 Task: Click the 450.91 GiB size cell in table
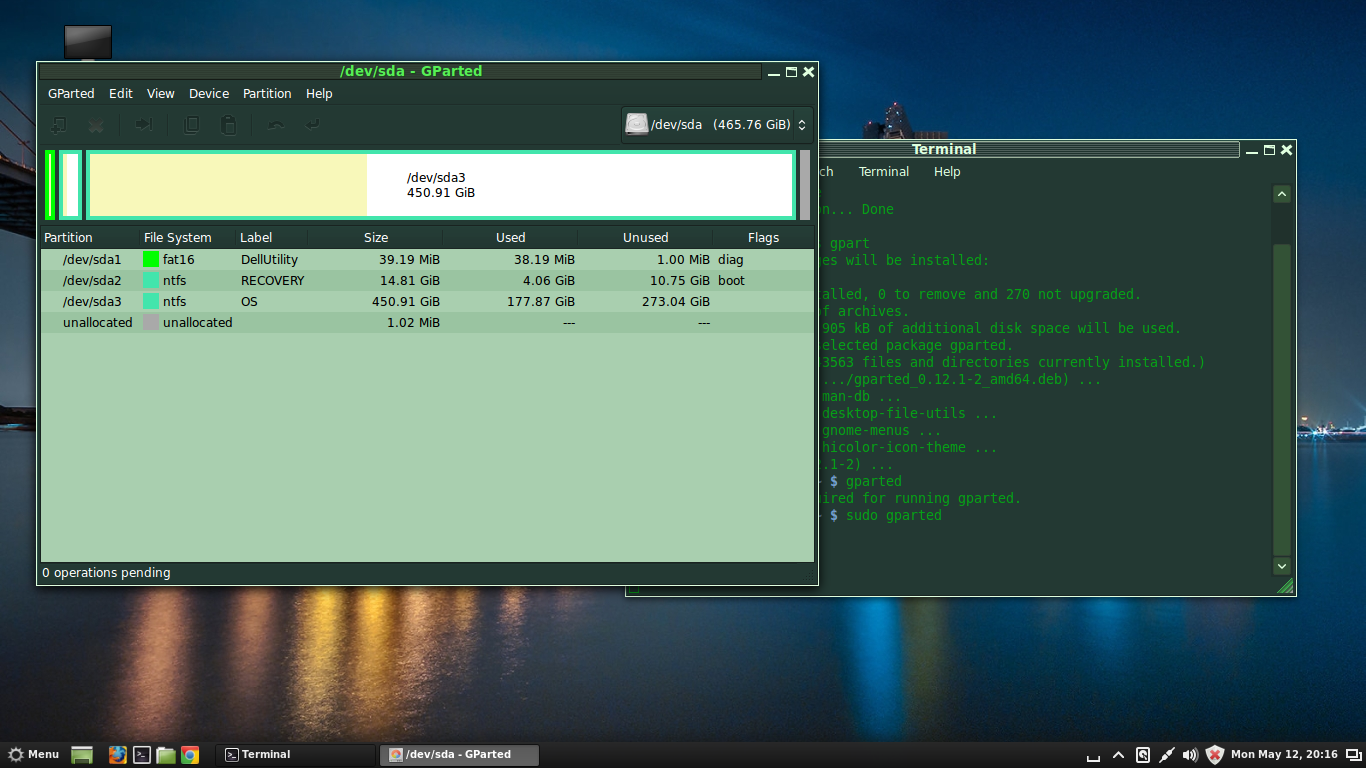click(406, 301)
